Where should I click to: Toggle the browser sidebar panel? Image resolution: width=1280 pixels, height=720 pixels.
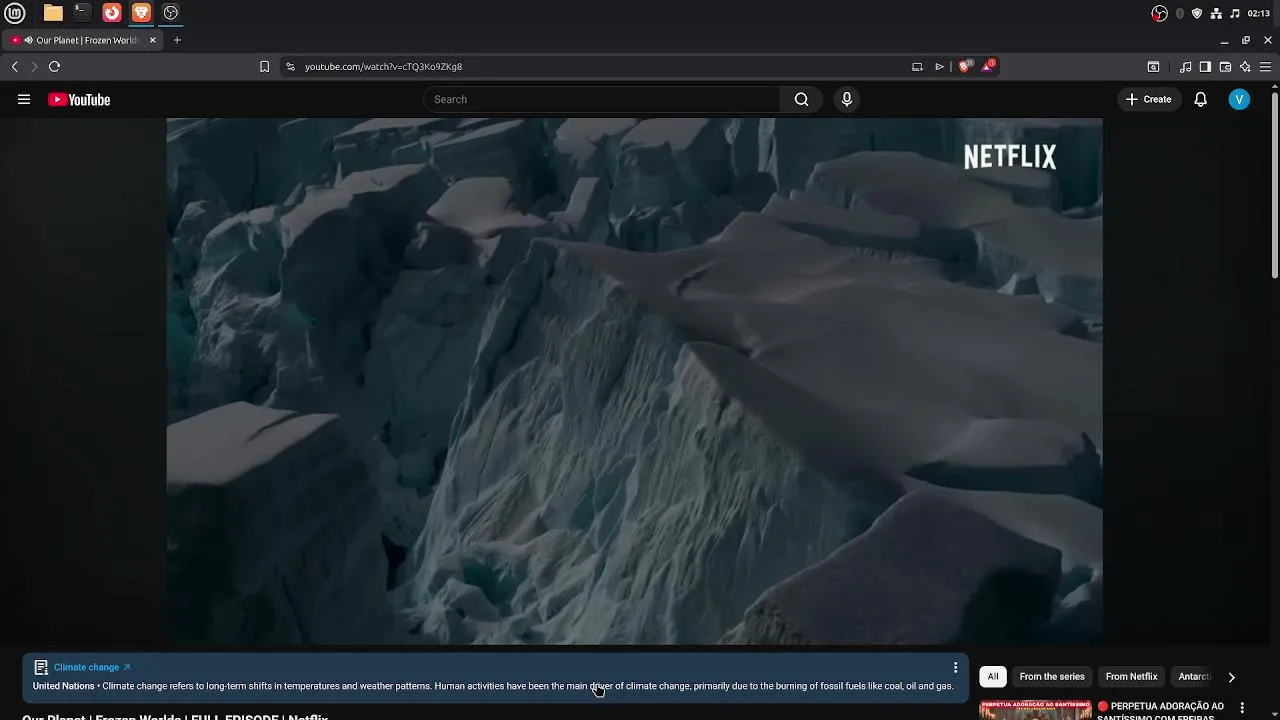pos(1205,67)
